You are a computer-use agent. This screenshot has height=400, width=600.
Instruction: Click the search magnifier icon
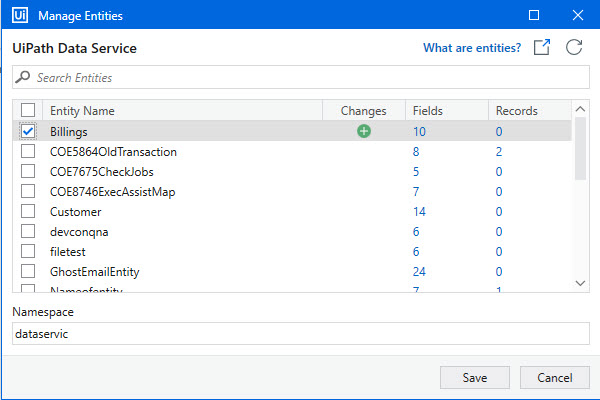24,77
